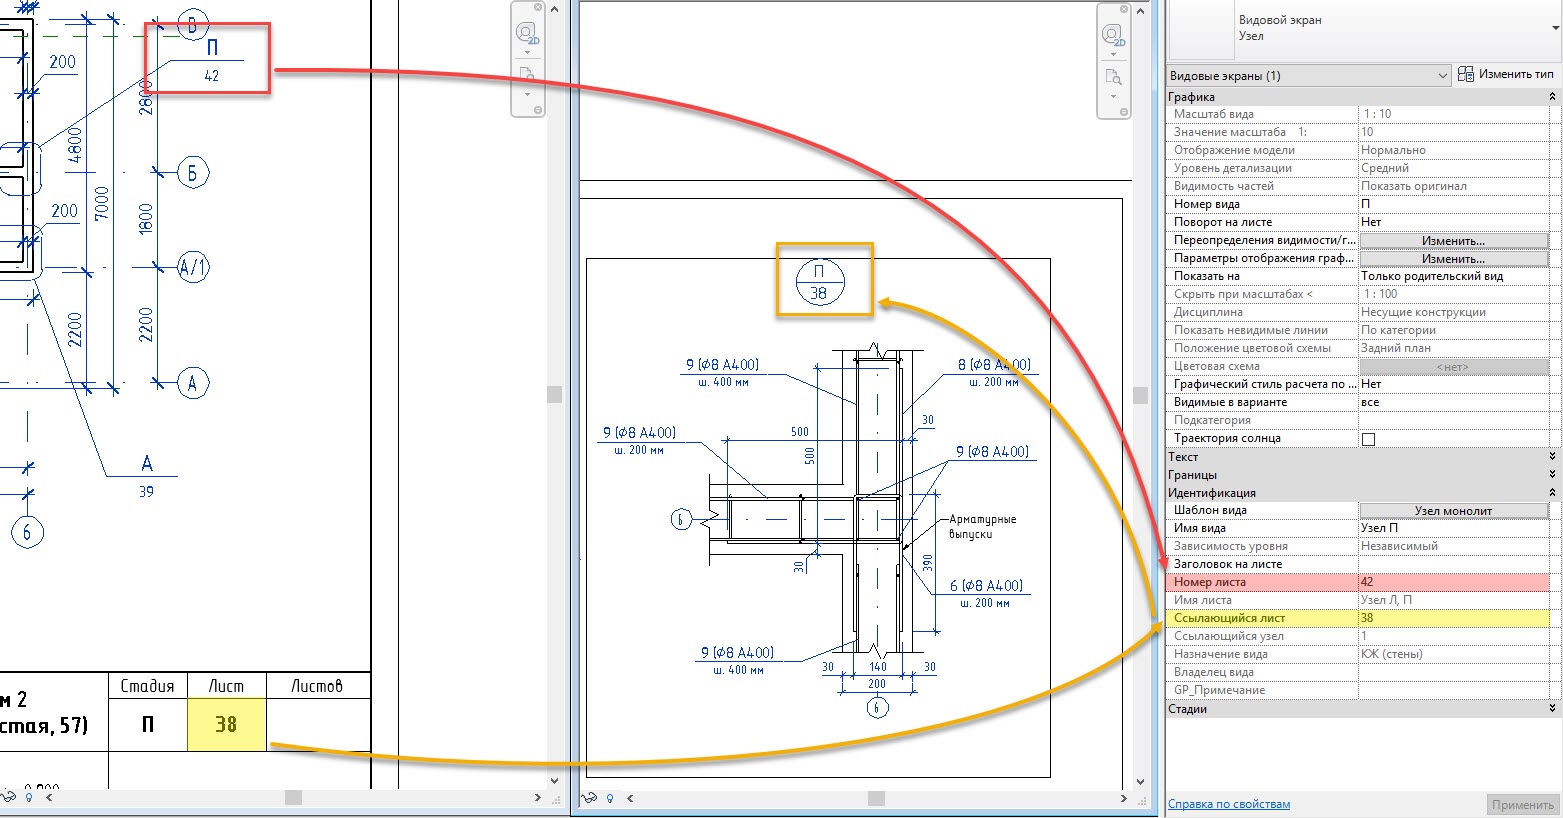Select the A 39 node callout in plan
Screen dimensions: 1563x818
pos(147,477)
